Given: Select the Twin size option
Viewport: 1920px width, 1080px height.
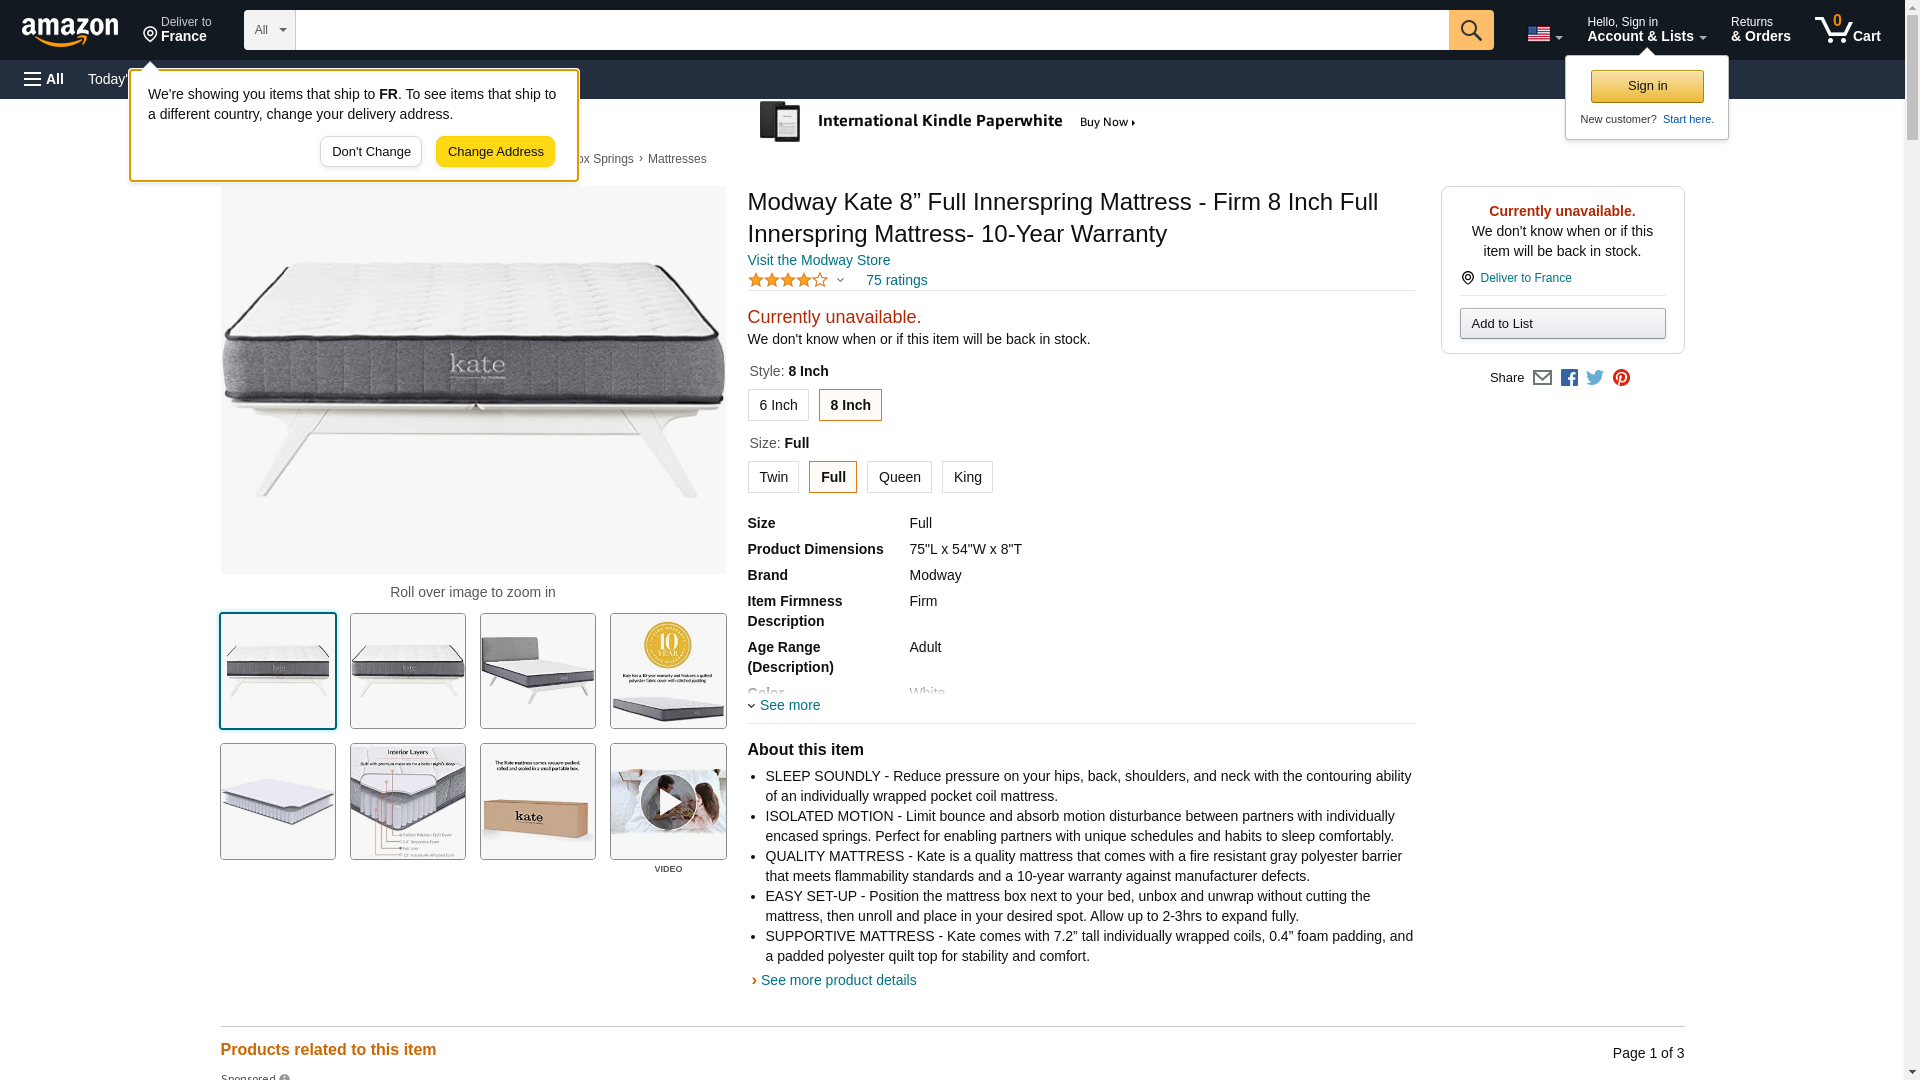Looking at the screenshot, I should click(x=773, y=477).
